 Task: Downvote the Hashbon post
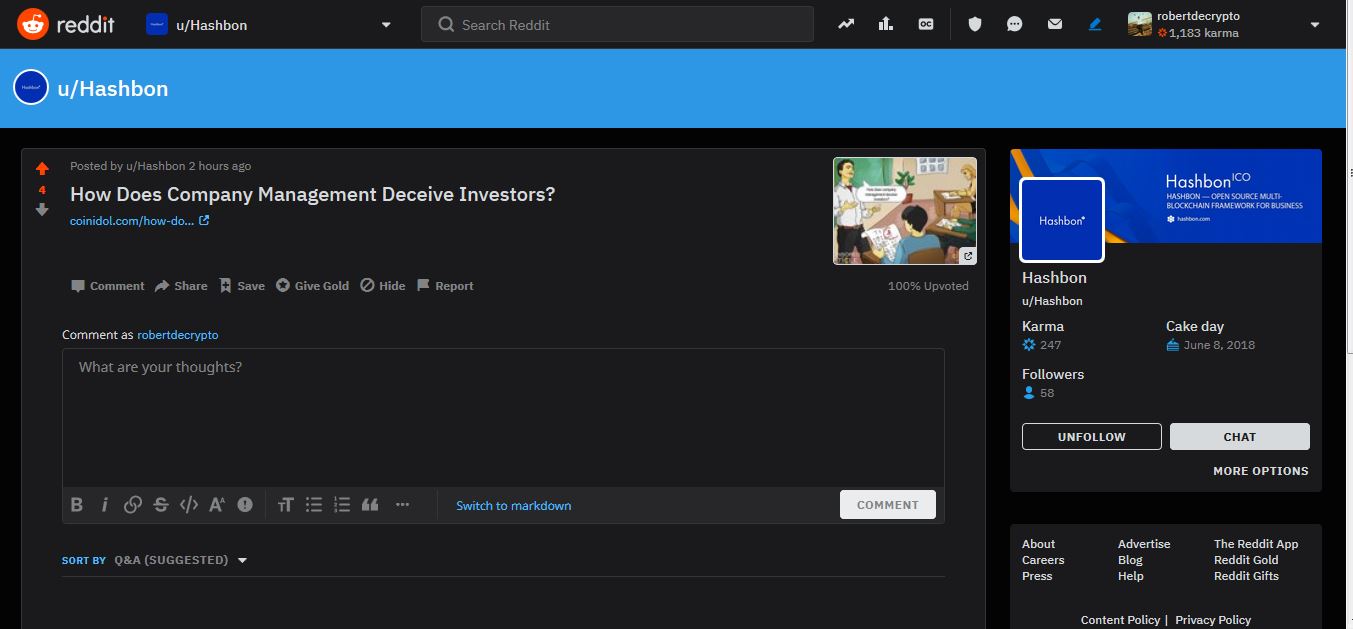tap(42, 209)
